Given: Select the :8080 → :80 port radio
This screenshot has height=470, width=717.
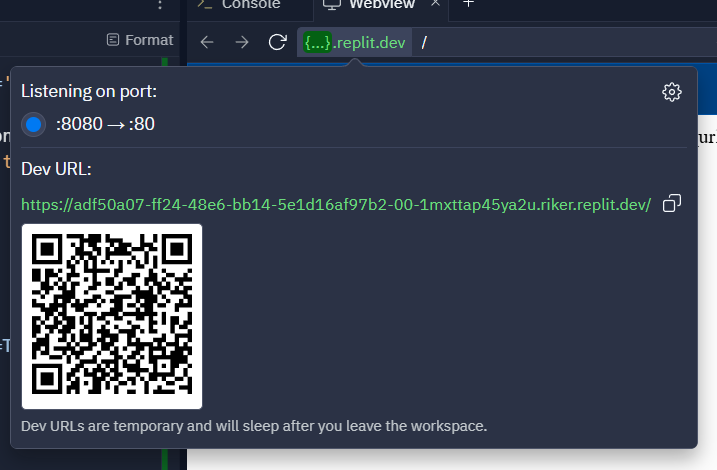Looking at the screenshot, I should [x=33, y=124].
